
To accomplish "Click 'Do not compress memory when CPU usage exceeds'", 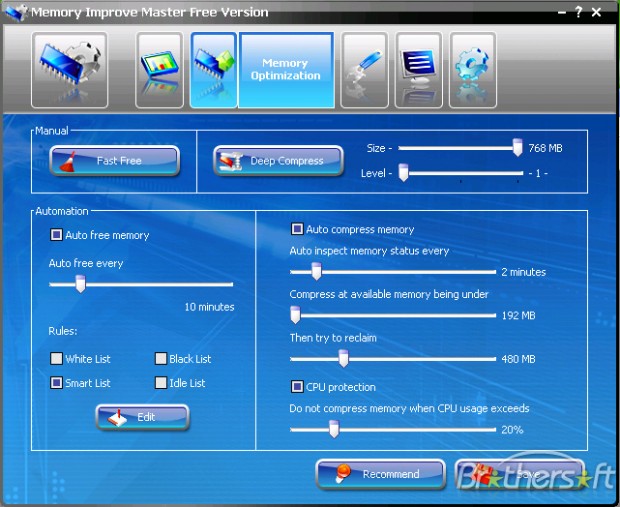I will tap(409, 409).
